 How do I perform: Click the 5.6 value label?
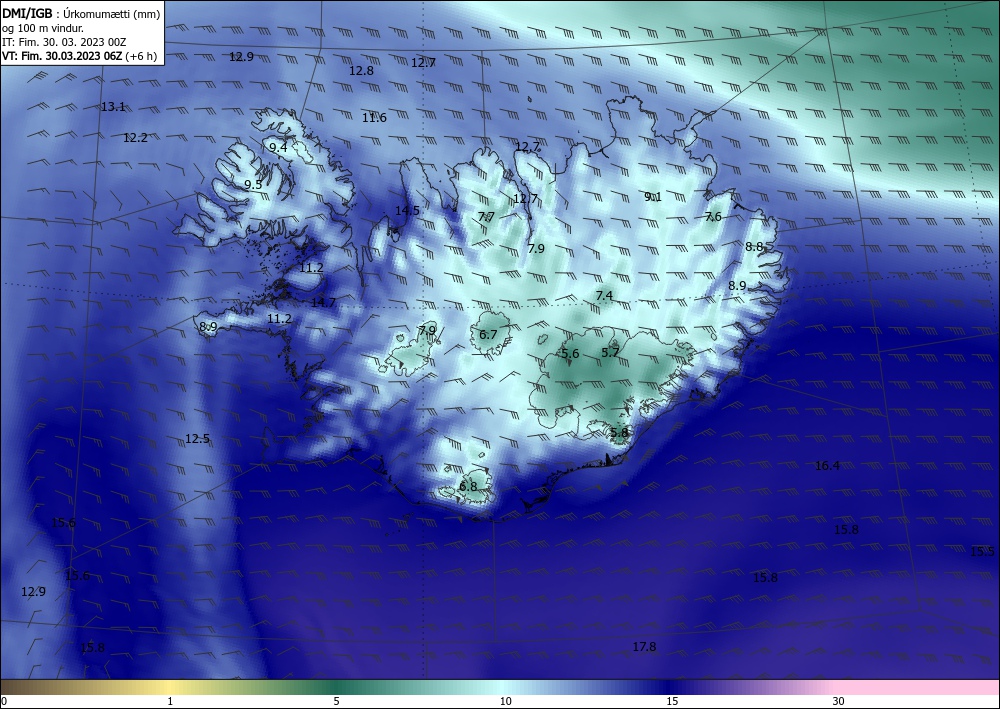570,354
